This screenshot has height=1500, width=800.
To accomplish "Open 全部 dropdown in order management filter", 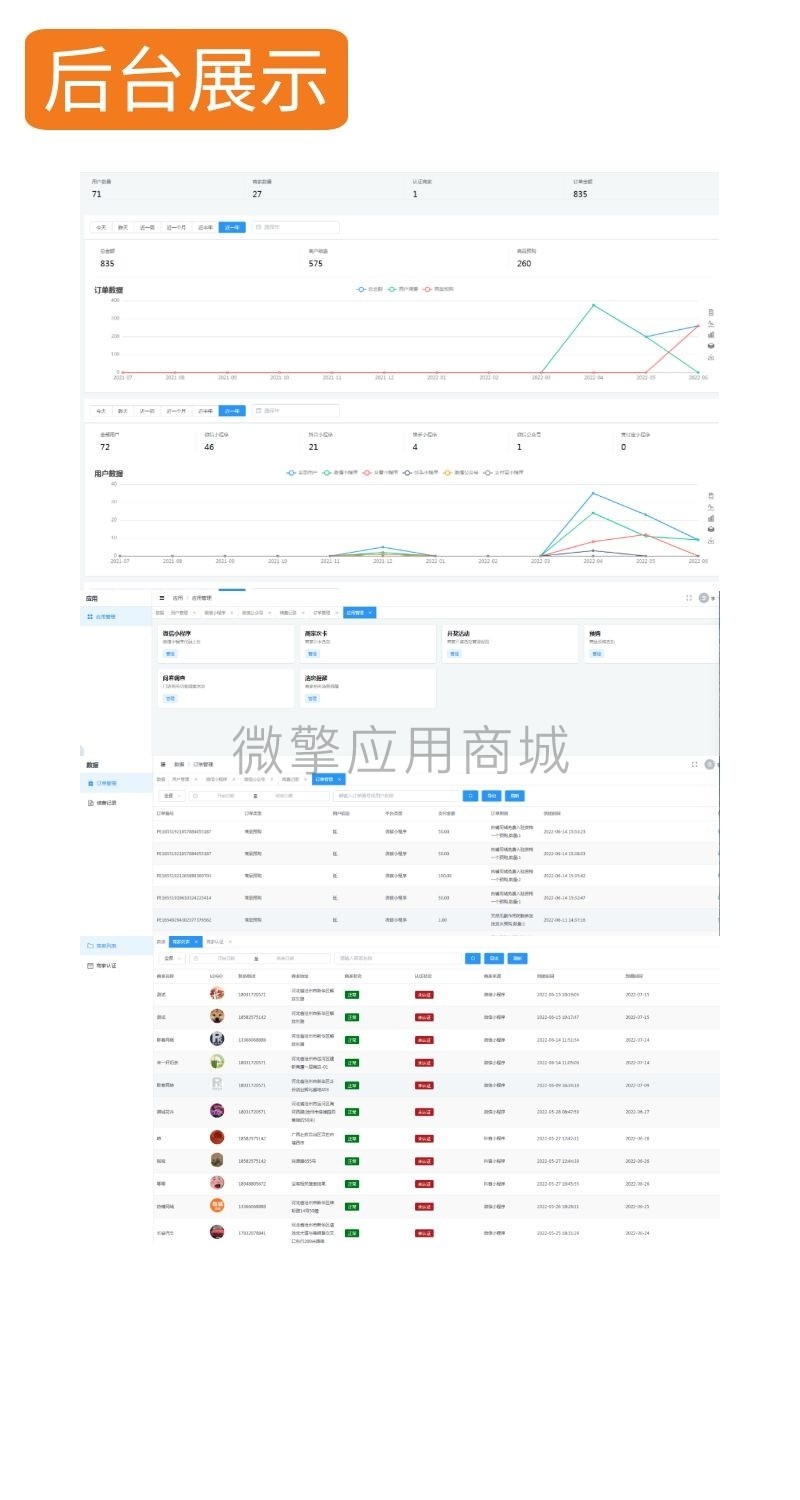I will tap(171, 796).
